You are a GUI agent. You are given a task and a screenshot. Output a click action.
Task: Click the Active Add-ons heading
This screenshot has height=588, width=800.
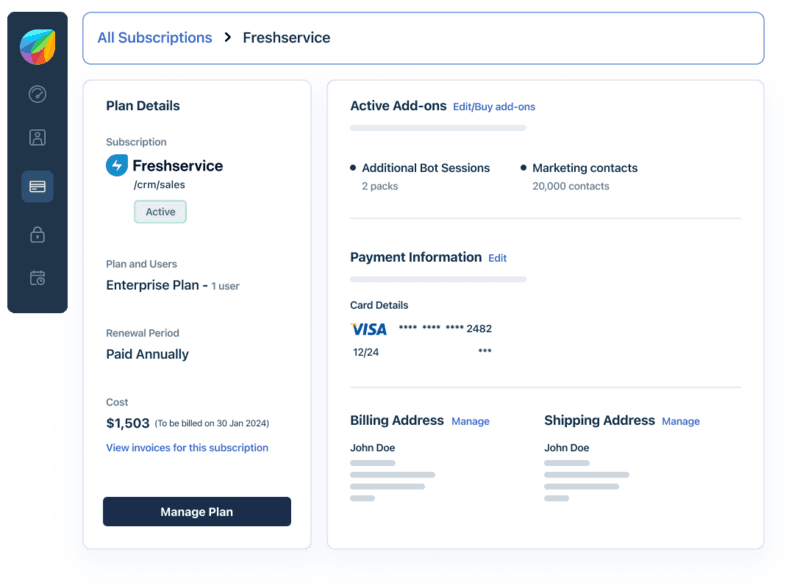click(398, 106)
